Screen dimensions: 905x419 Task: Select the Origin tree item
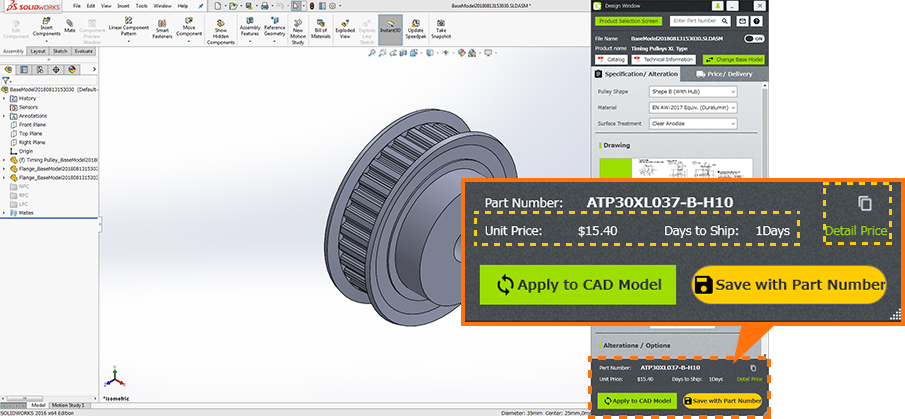pos(21,151)
